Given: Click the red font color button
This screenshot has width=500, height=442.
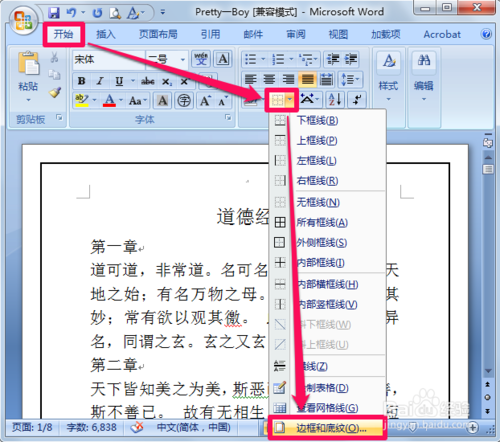Looking at the screenshot, I should [109, 100].
